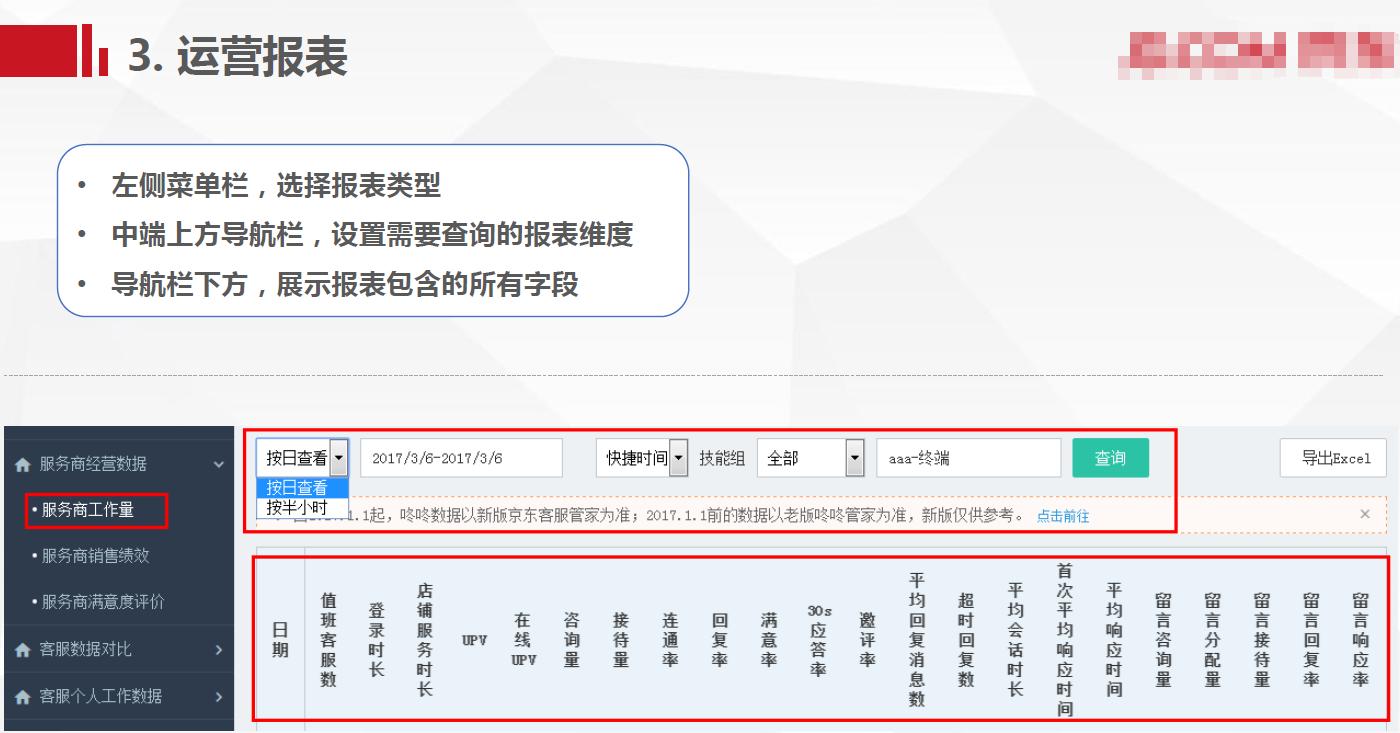Select 服务商工作量 in the sidebar
Viewport: 1400px width, 733px height.
tap(88, 510)
